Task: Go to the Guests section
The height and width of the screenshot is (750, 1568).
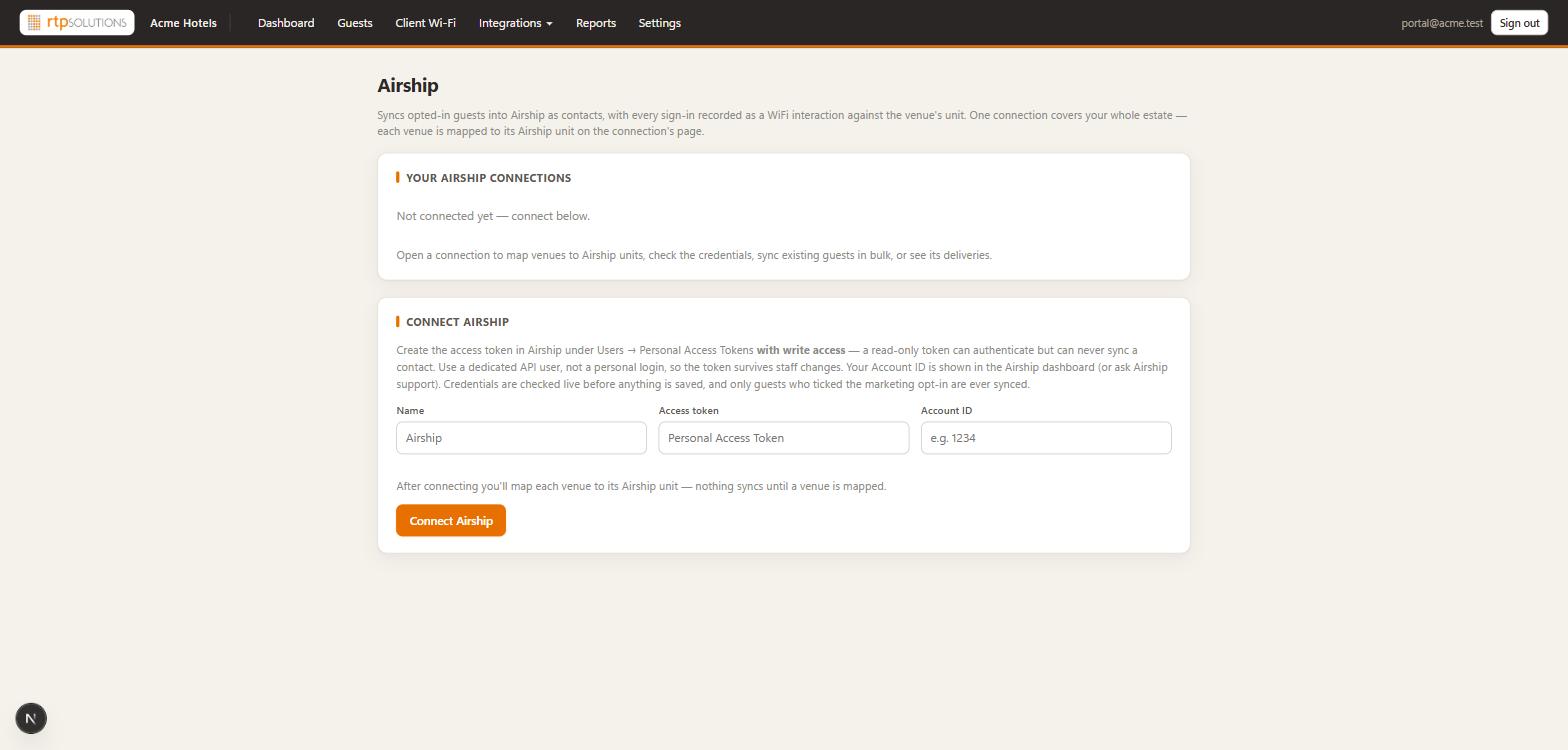Action: (355, 23)
